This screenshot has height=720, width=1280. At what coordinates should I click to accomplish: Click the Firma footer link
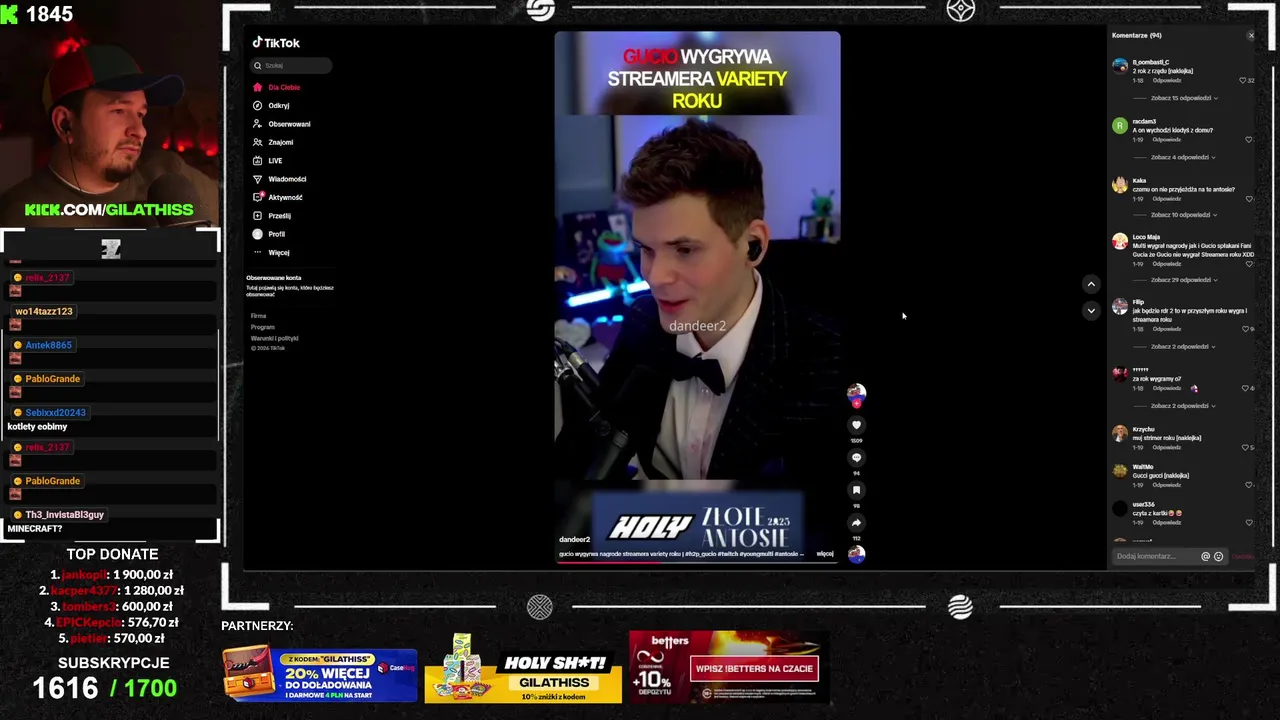click(258, 316)
